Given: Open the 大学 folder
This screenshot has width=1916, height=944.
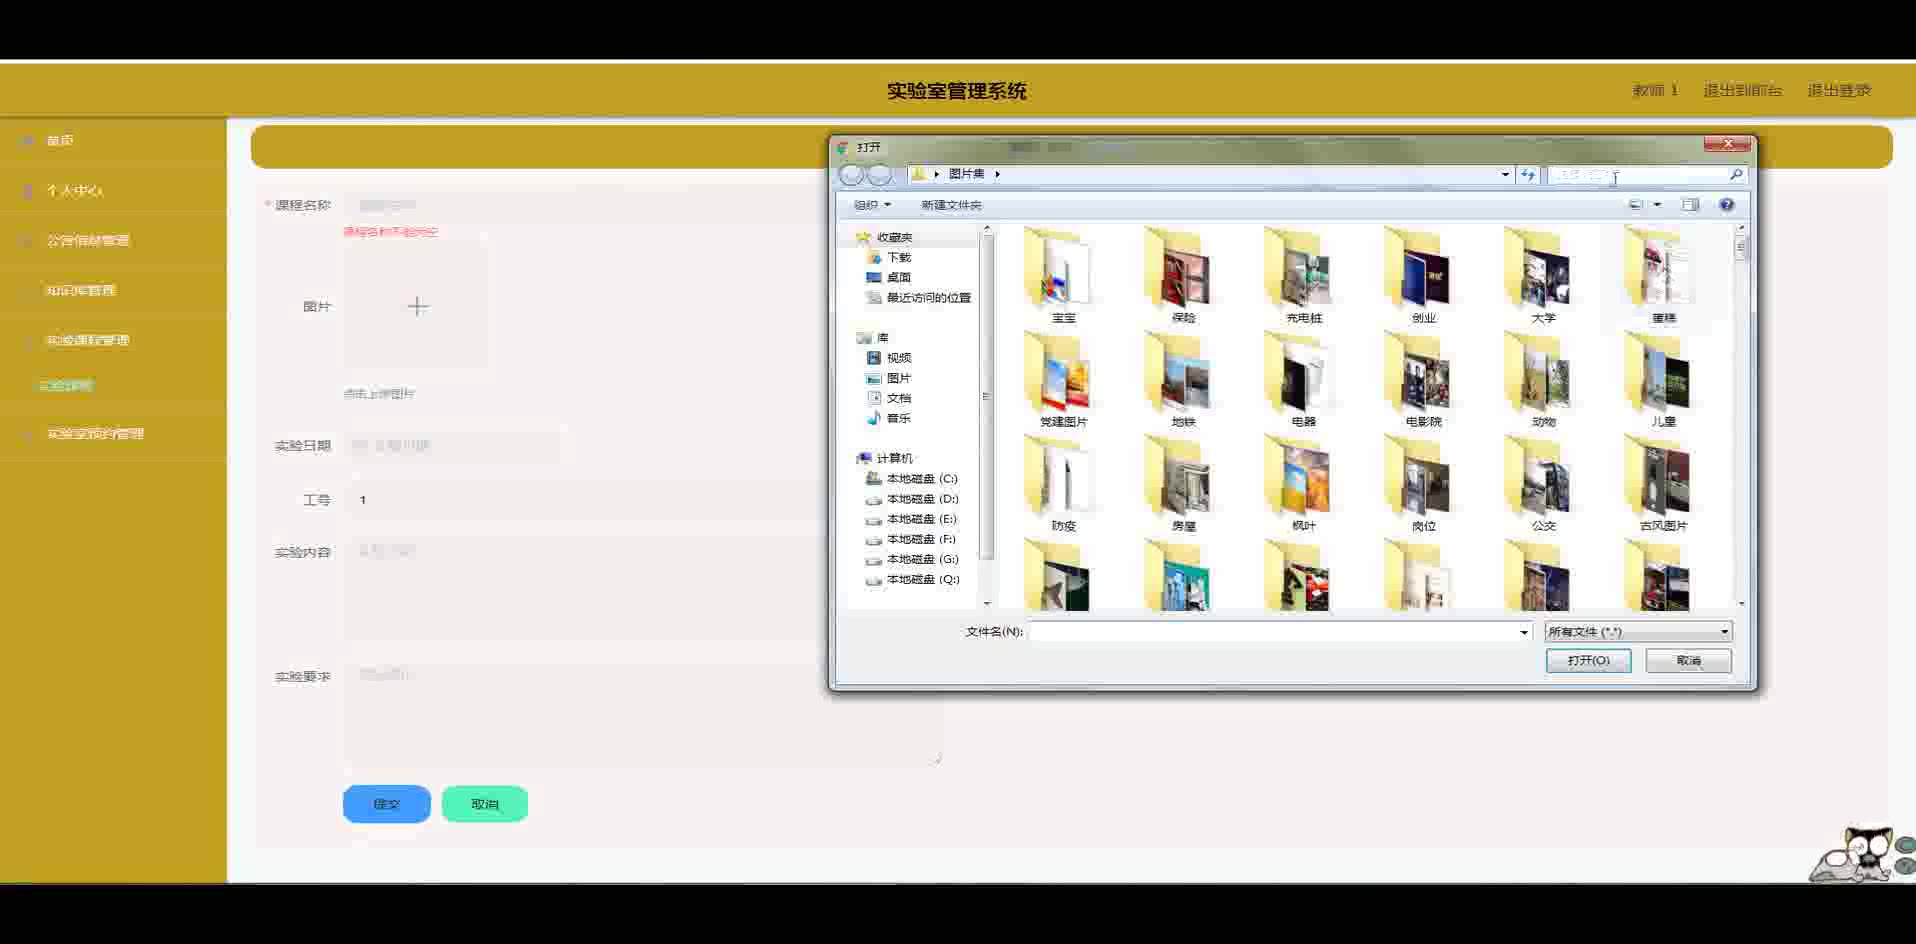Looking at the screenshot, I should (x=1543, y=277).
